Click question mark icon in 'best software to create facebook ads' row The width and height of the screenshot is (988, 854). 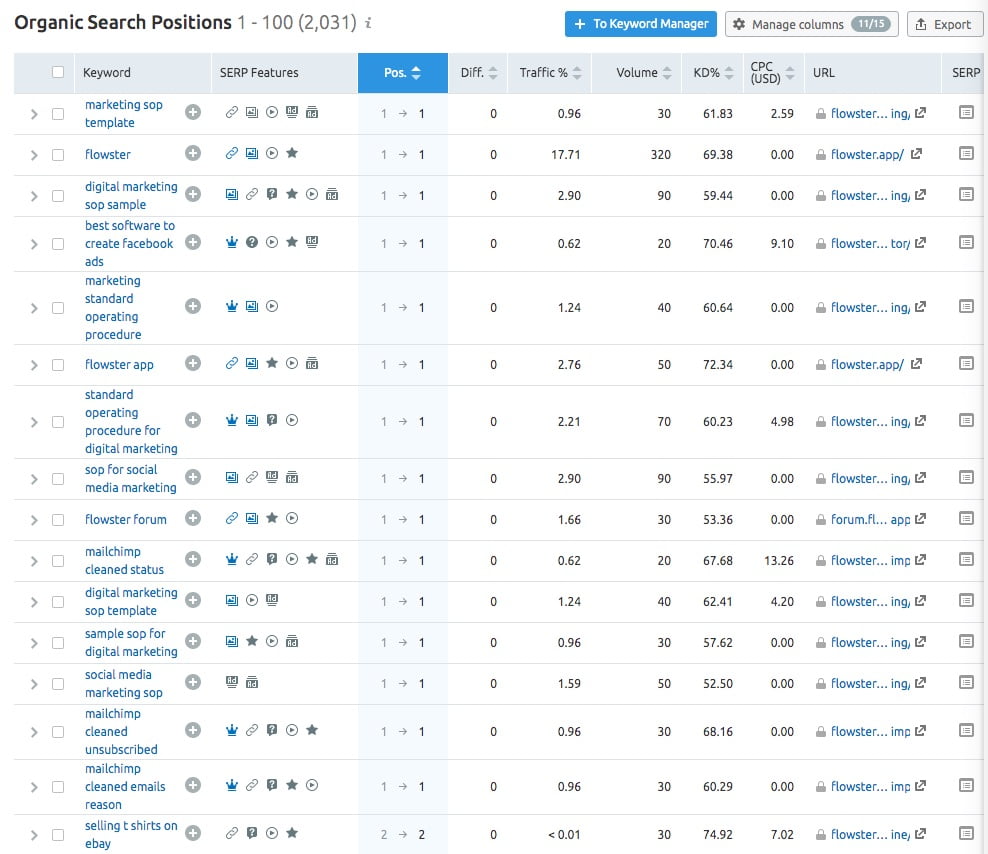point(252,242)
